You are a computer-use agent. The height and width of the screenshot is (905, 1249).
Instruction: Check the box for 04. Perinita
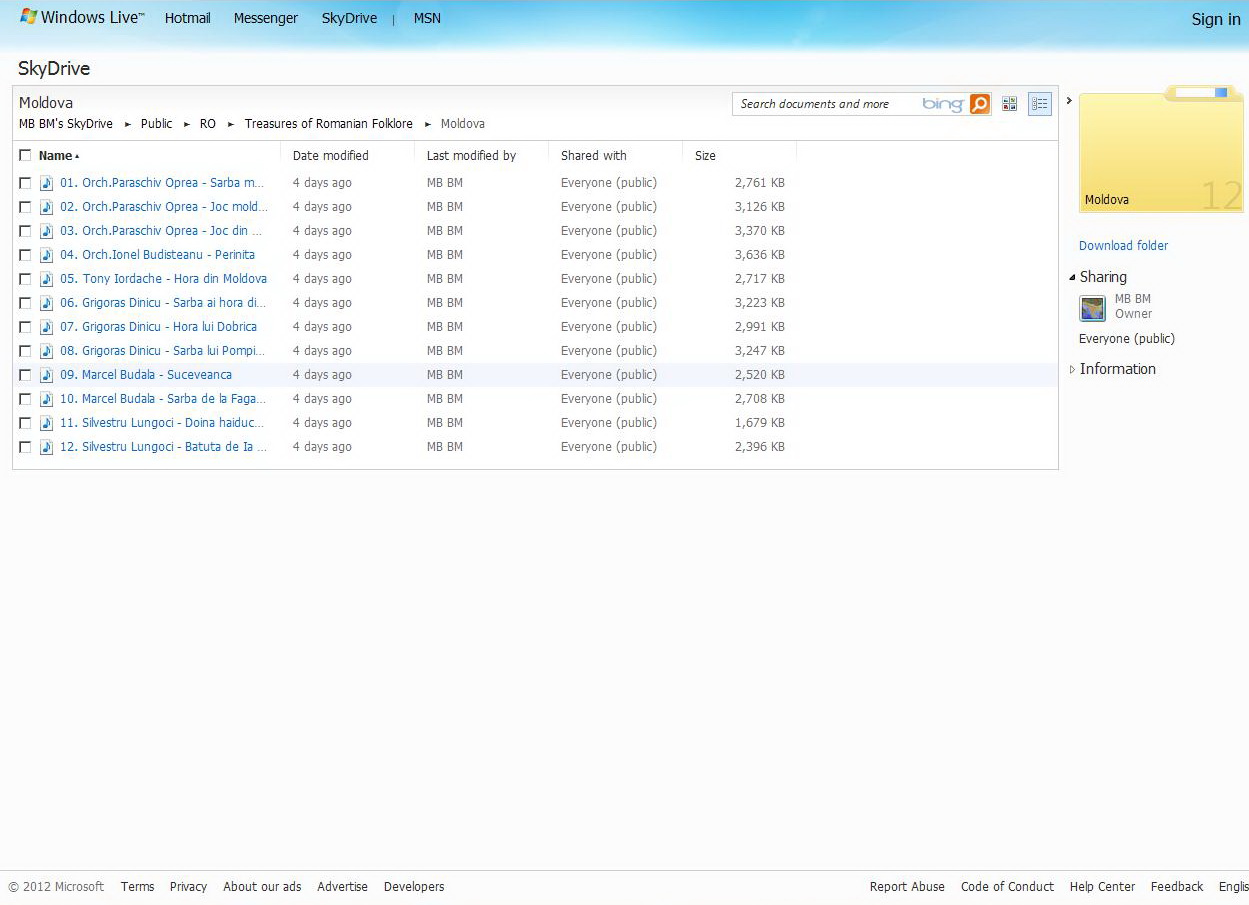click(26, 255)
